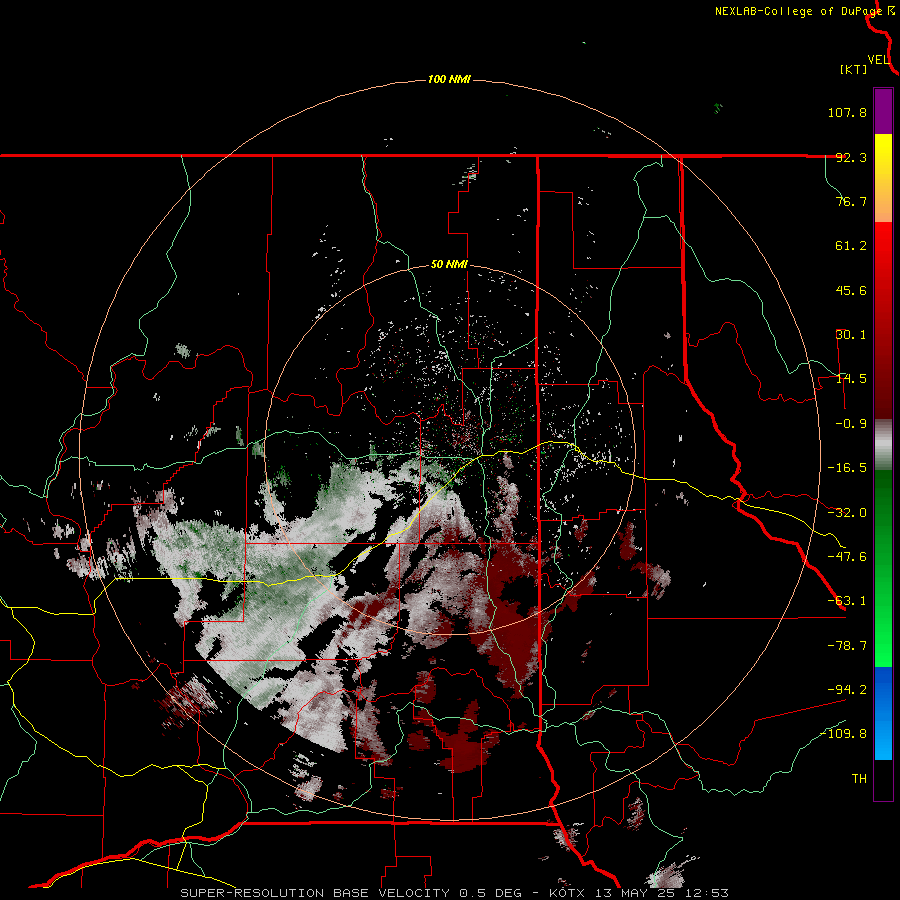The width and height of the screenshot is (900, 900).
Task: Click the purple segment of the color bar
Action: click(x=883, y=111)
